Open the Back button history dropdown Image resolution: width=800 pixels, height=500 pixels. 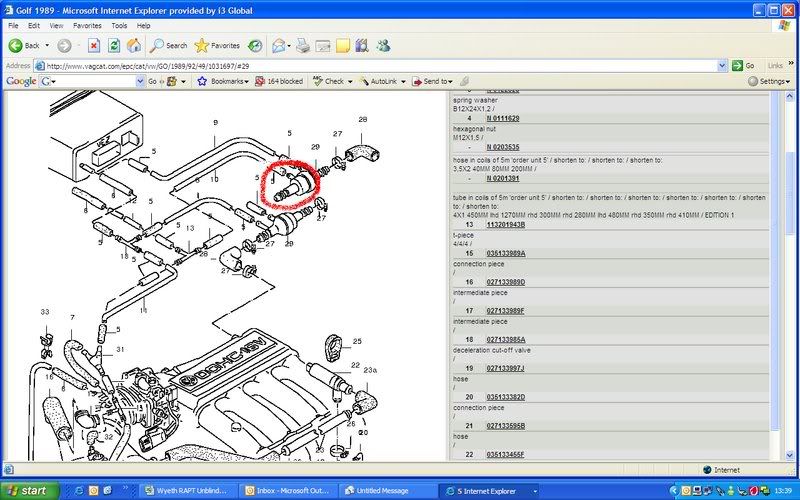47,45
